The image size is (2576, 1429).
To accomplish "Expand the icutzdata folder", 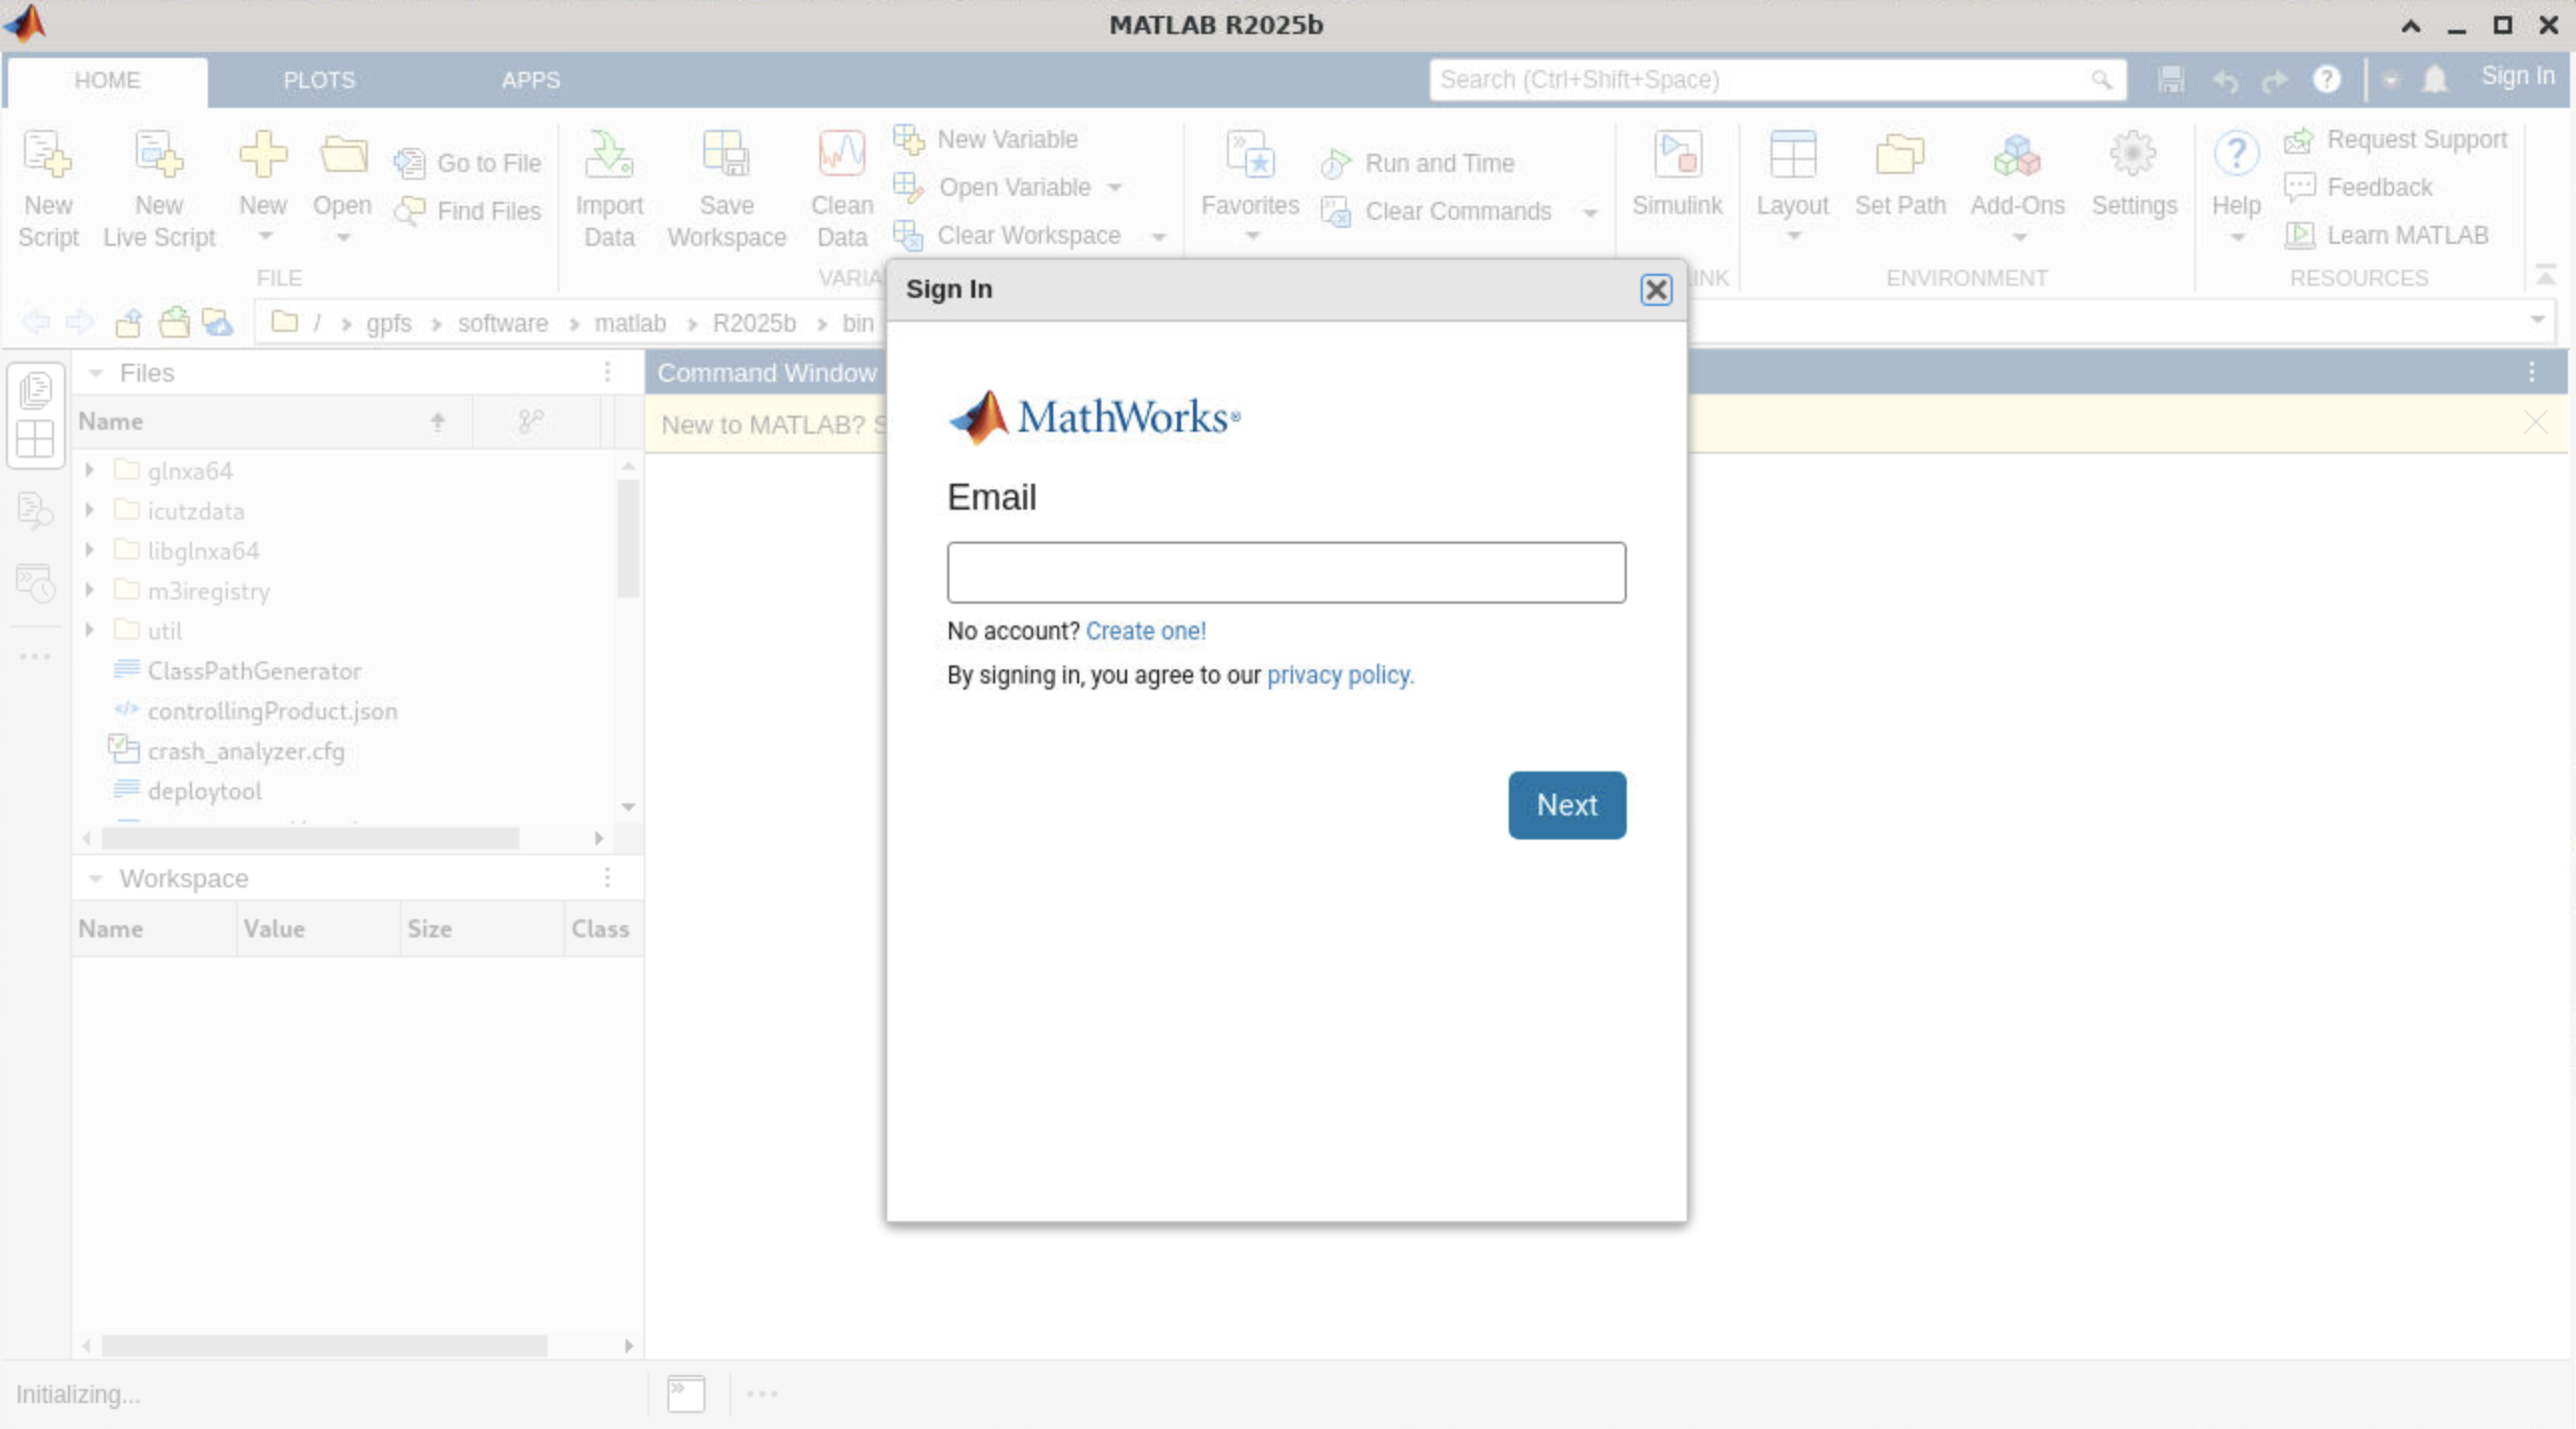I will pyautogui.click(x=89, y=510).
